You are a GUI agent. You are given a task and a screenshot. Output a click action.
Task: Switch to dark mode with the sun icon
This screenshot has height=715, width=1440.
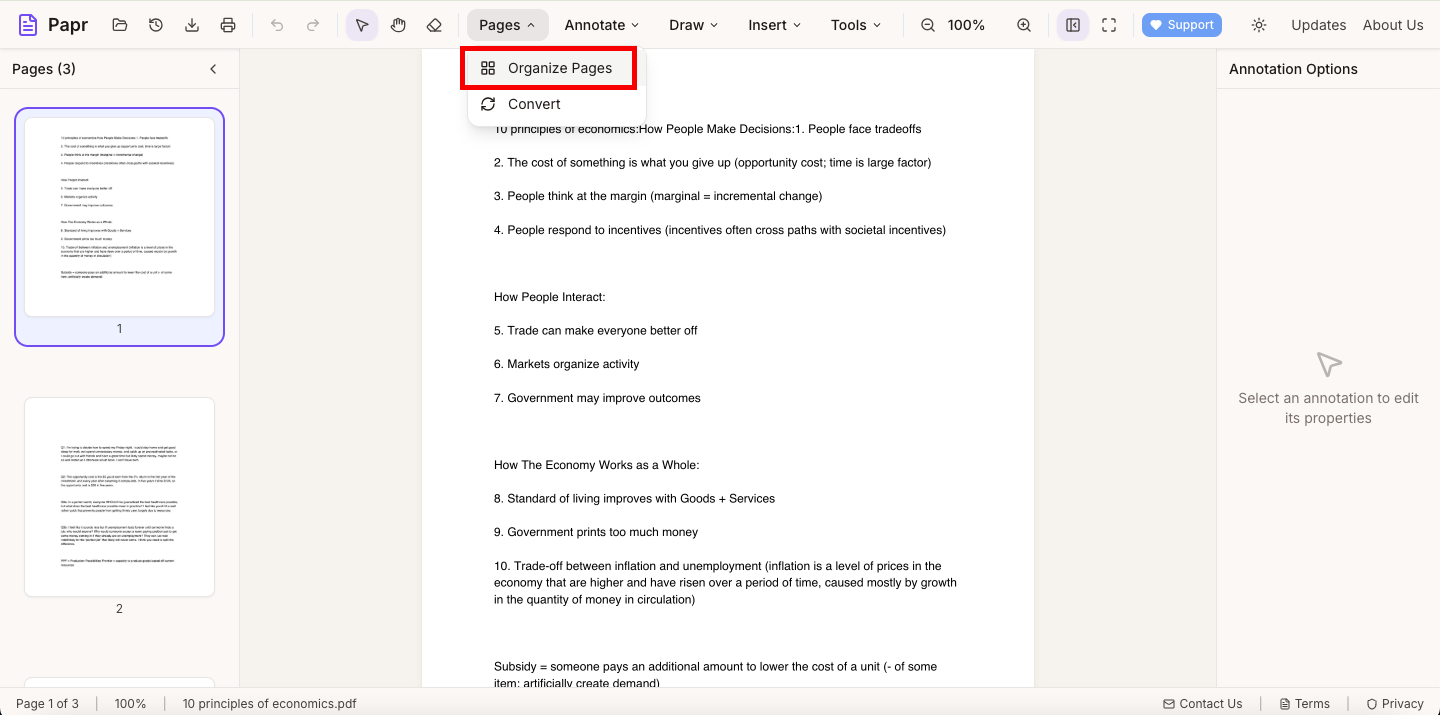pyautogui.click(x=1259, y=24)
